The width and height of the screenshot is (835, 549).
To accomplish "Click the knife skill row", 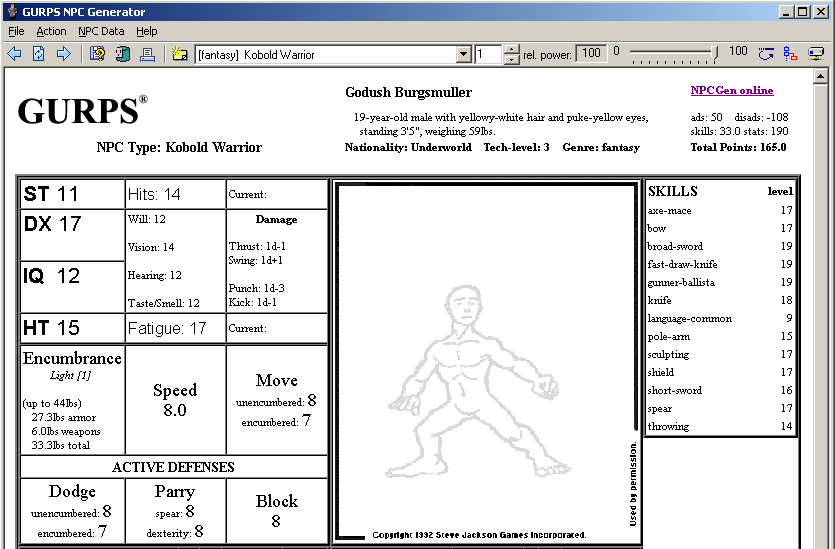I will 720,300.
